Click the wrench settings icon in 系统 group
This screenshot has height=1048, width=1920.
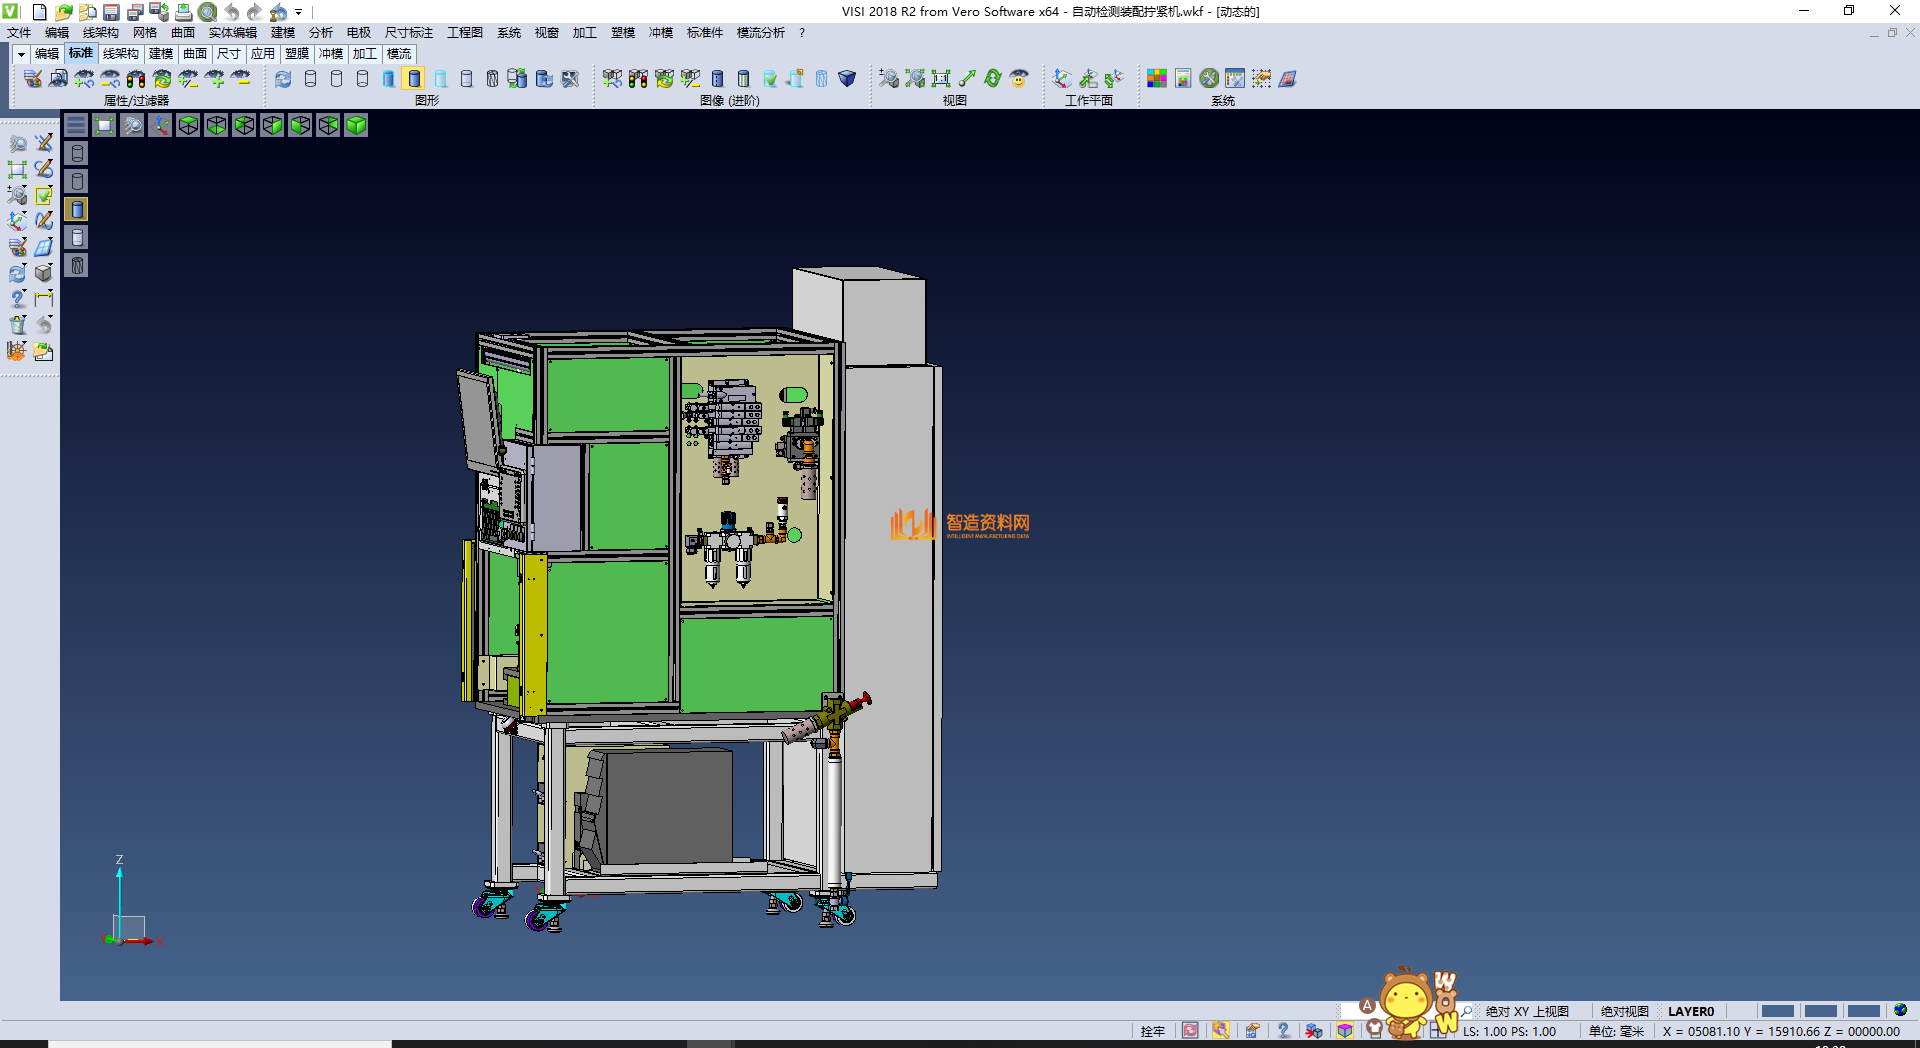tap(1209, 79)
